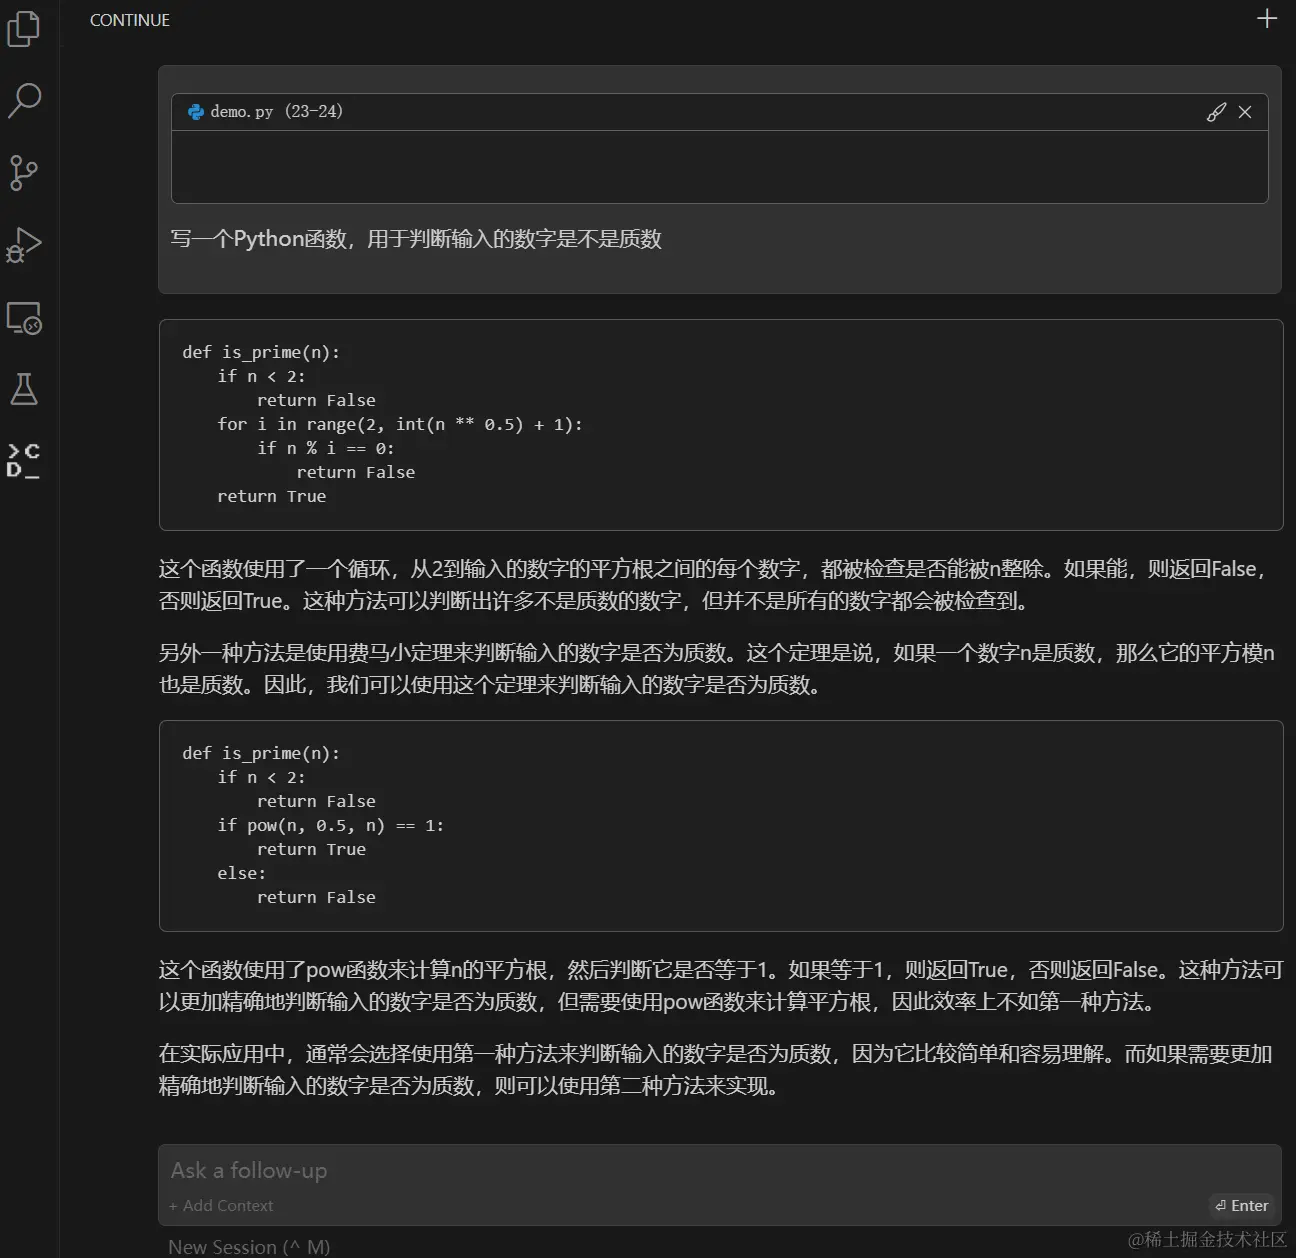Open the Explorer view in the sidebar

25,29
